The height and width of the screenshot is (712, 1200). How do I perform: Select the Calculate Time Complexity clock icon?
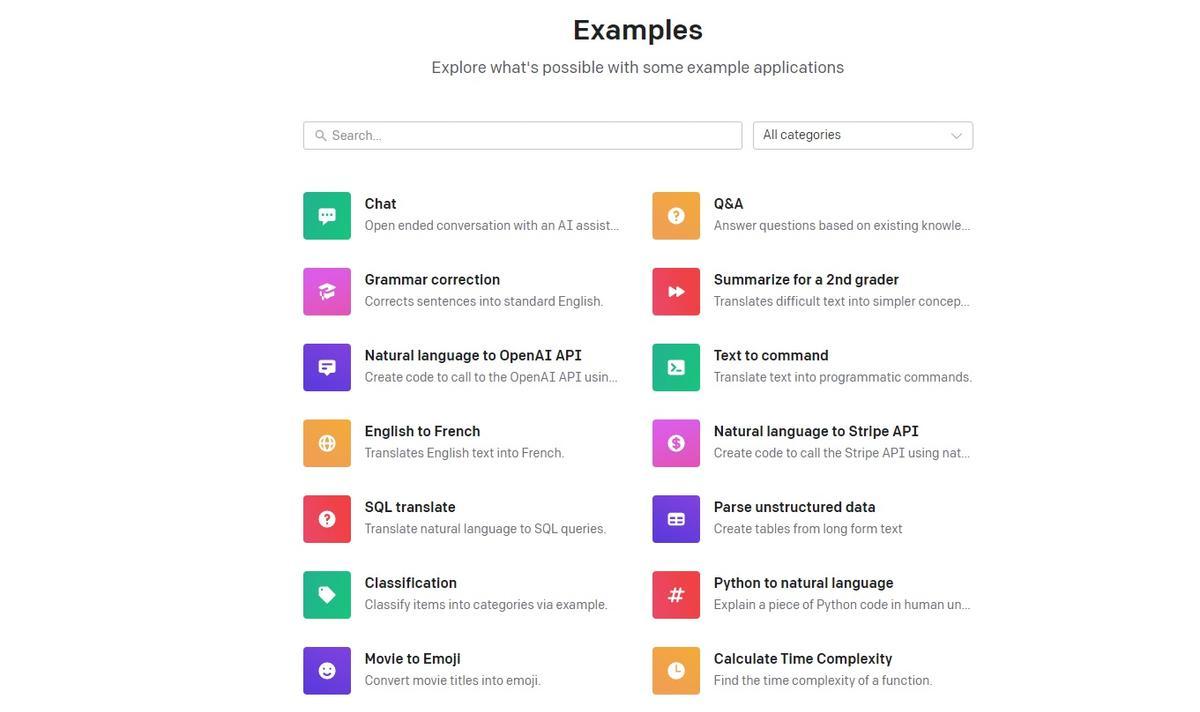tap(676, 671)
